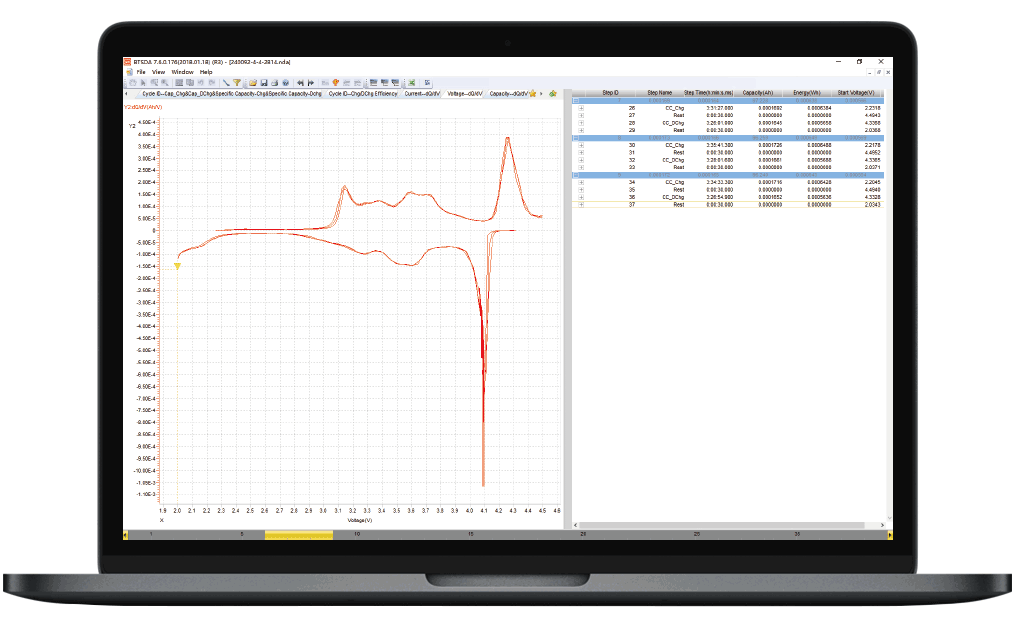Save data using the floppy disk icon
The image size is (1019, 618).
point(264,83)
